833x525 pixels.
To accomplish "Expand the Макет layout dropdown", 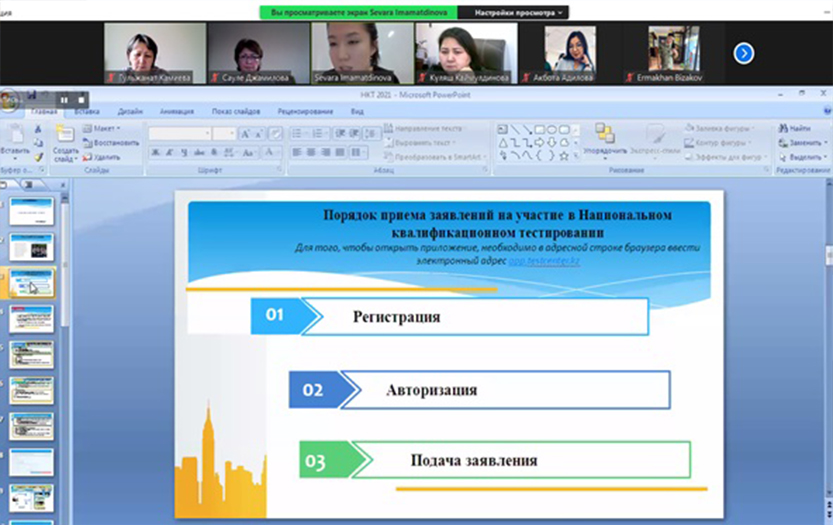I will pyautogui.click(x=103, y=128).
